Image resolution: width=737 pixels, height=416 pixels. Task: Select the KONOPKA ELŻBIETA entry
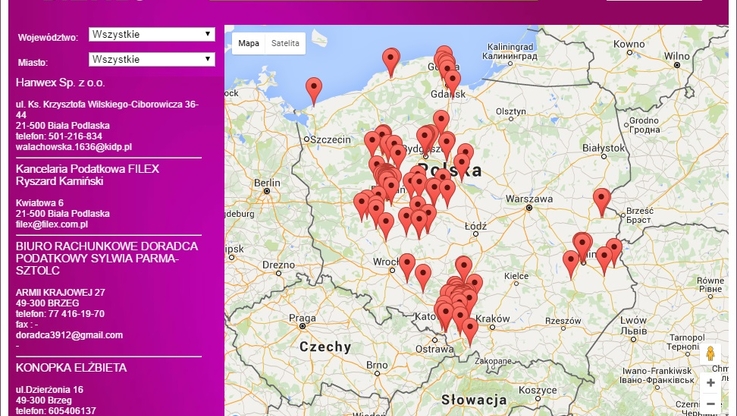71,368
